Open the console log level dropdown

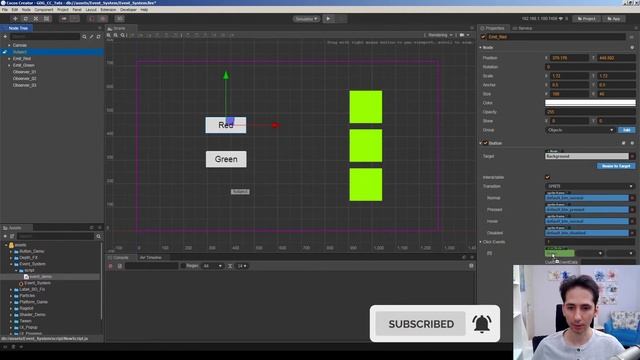(x=212, y=266)
